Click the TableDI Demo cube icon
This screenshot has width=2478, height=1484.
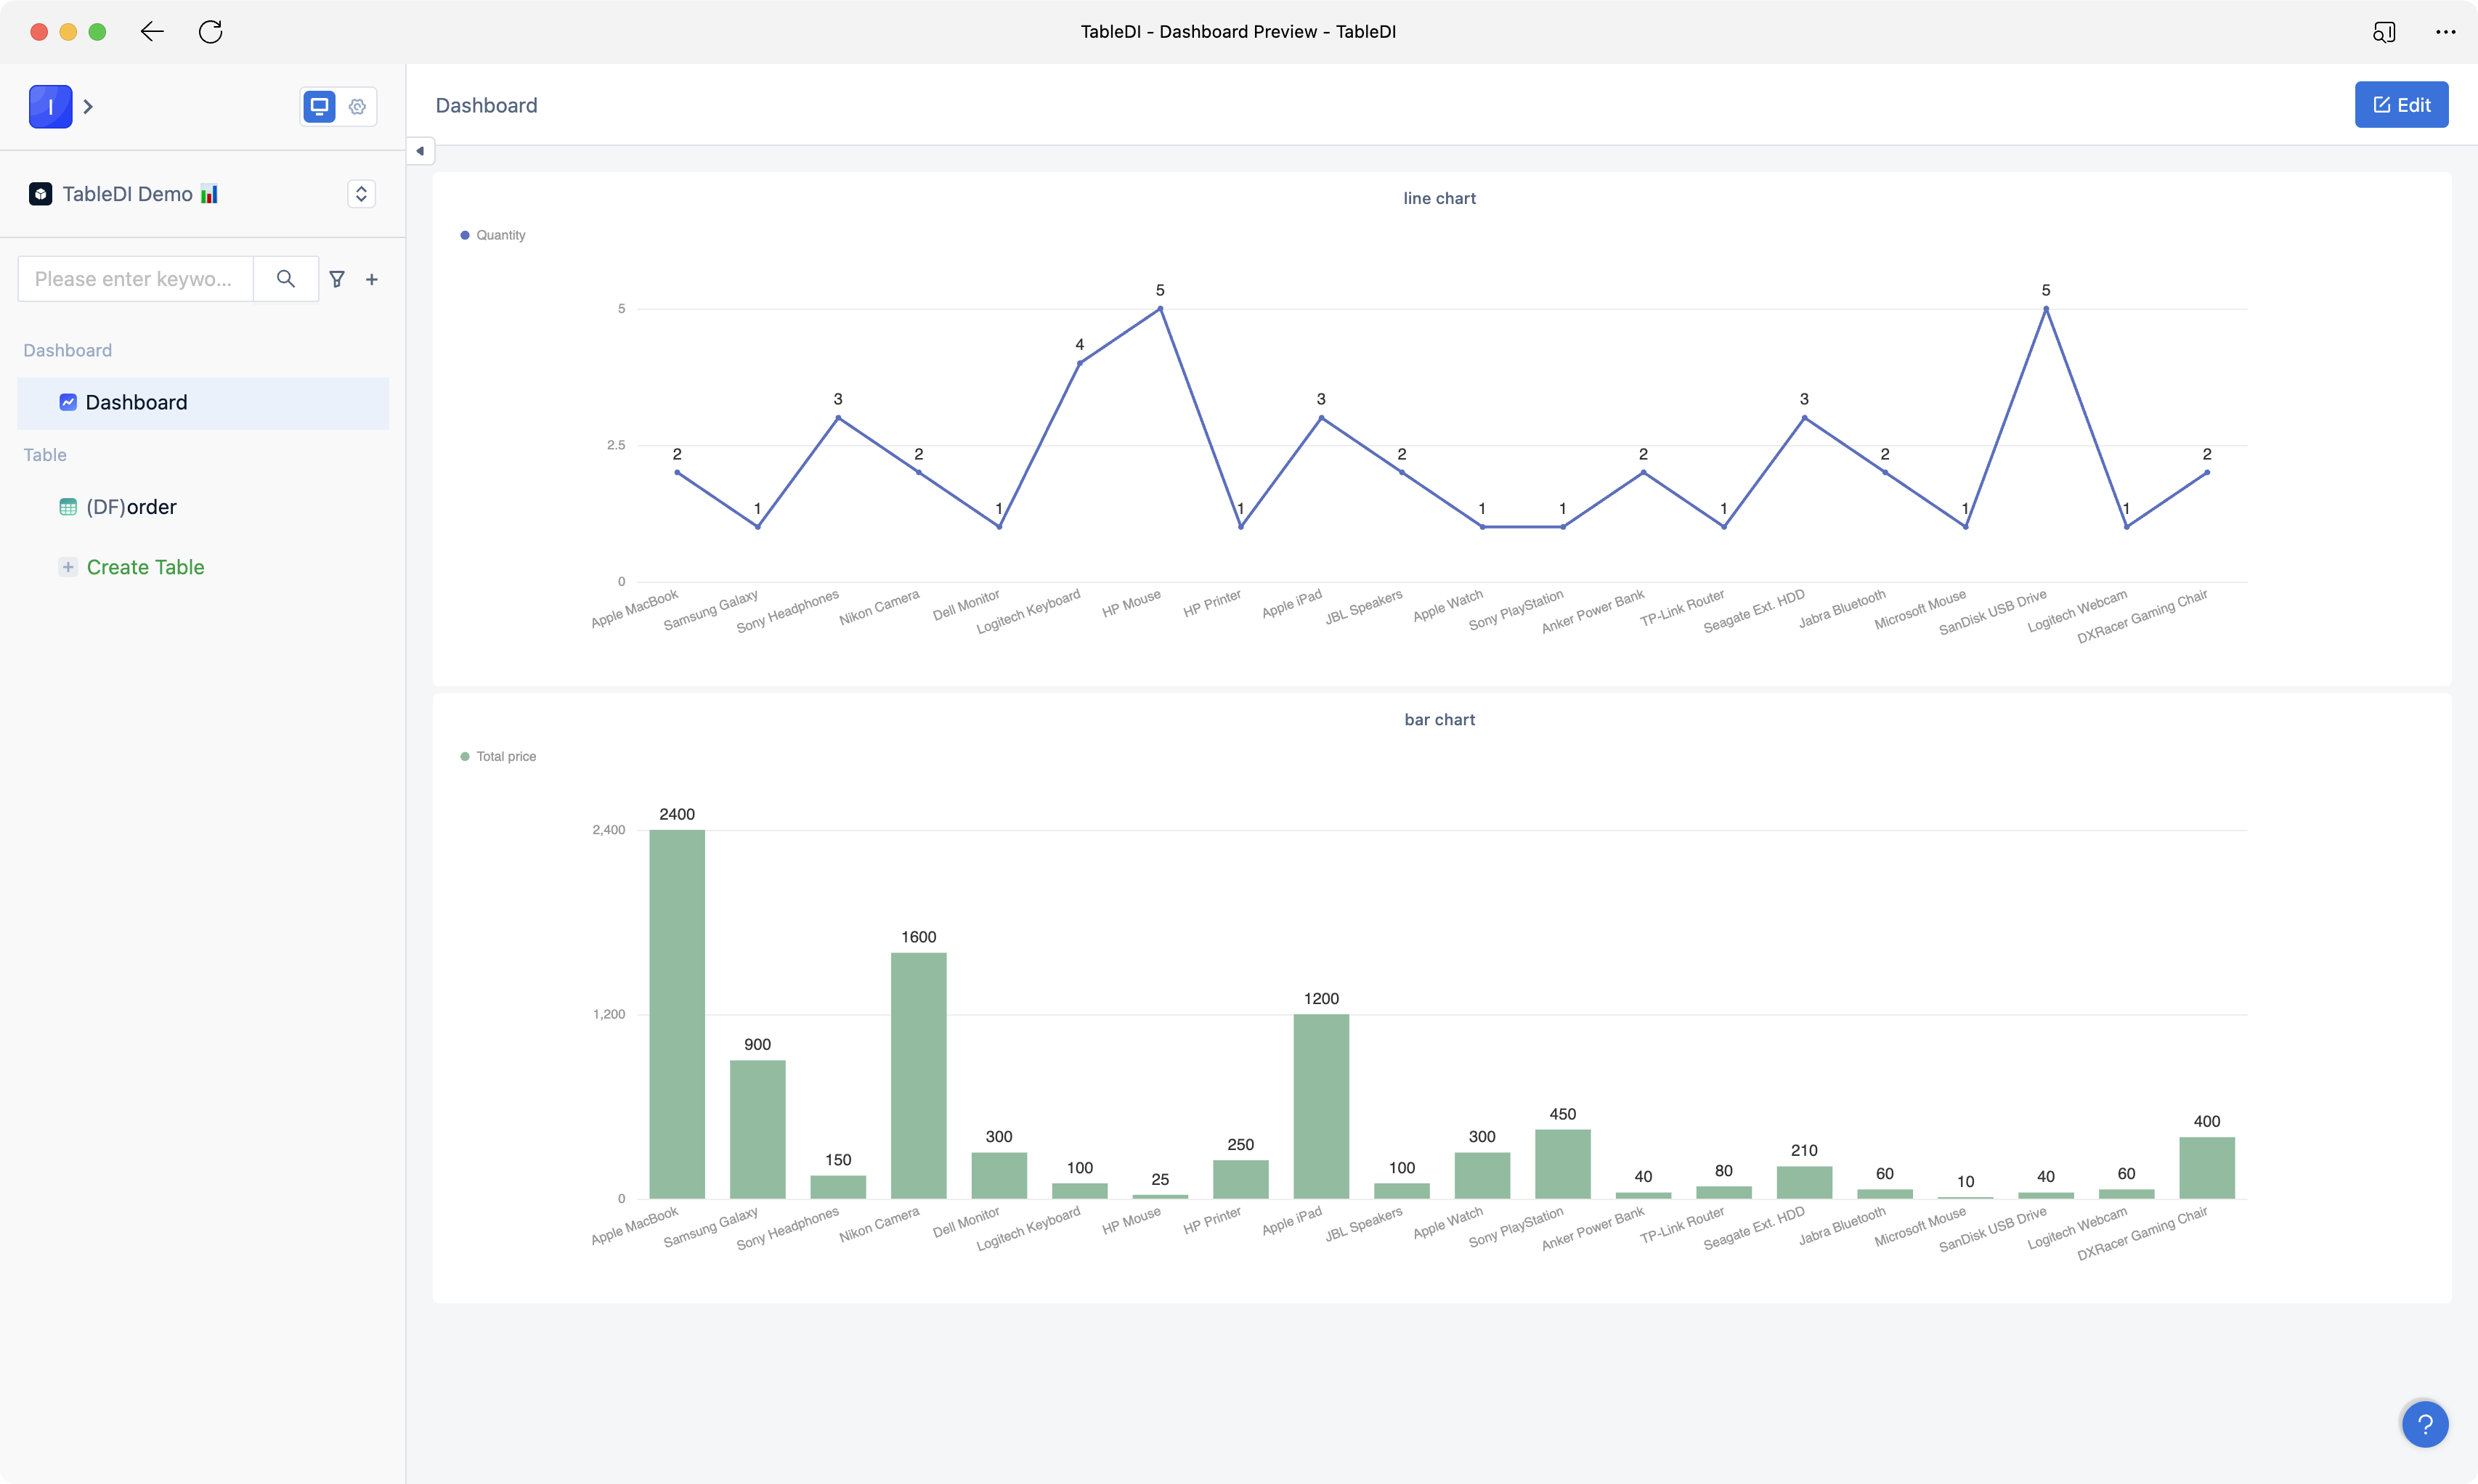pos(40,194)
